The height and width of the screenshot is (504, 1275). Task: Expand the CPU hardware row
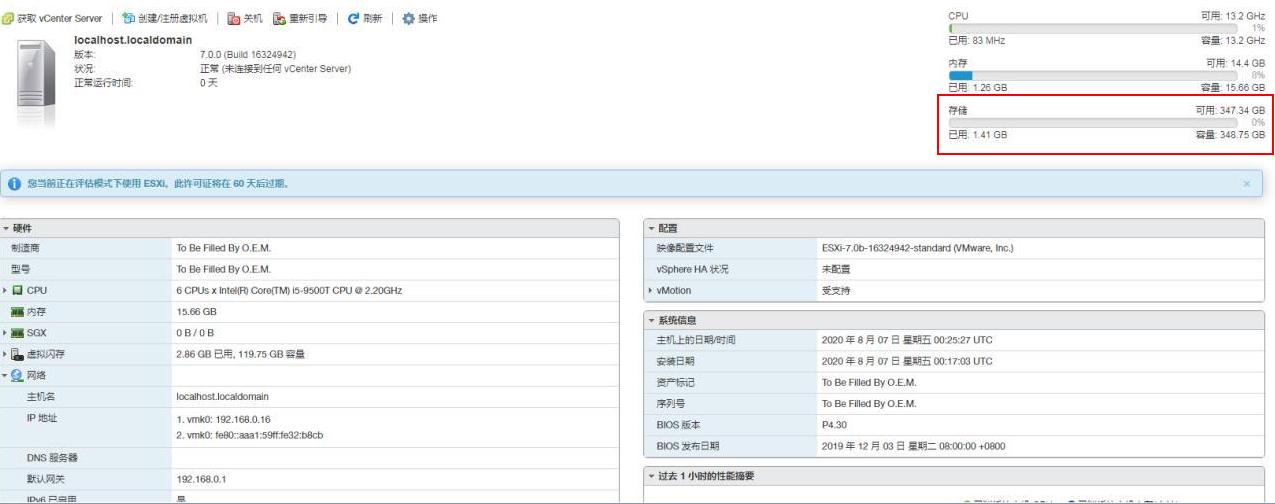click(x=5, y=290)
